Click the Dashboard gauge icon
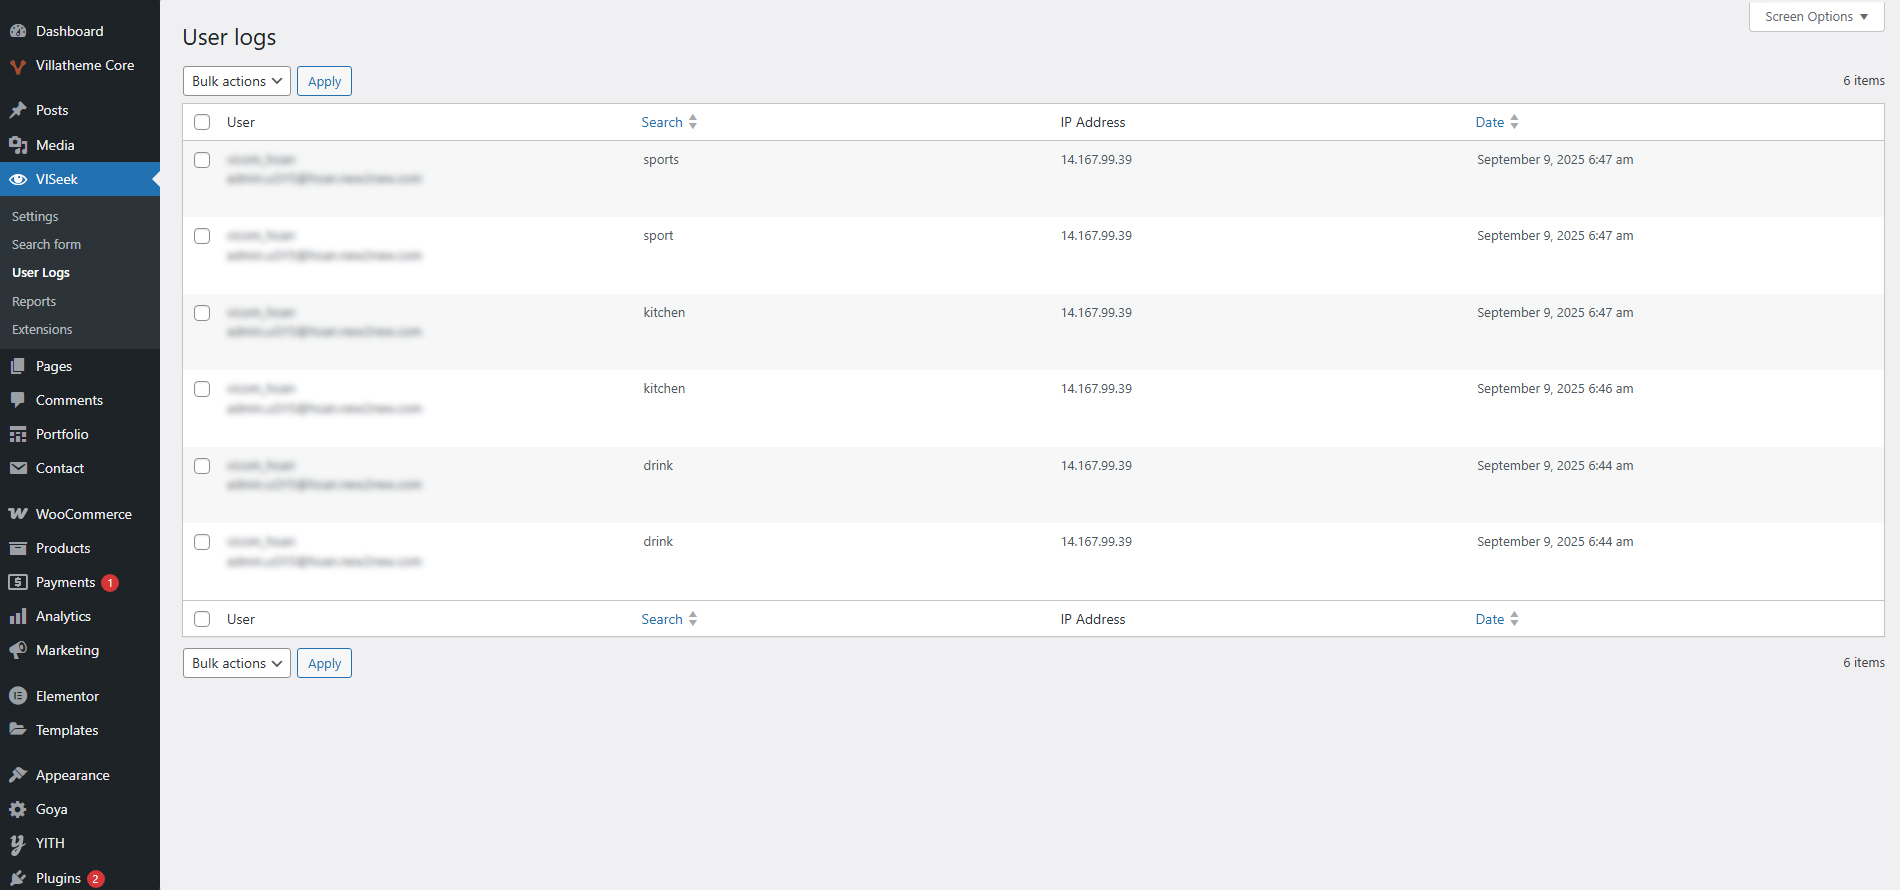The image size is (1900, 890). coord(18,31)
